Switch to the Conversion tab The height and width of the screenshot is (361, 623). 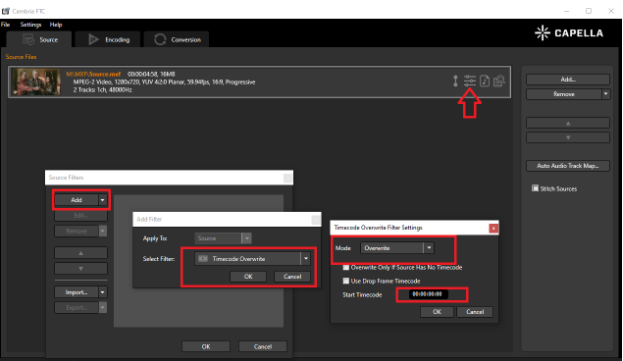[176, 39]
